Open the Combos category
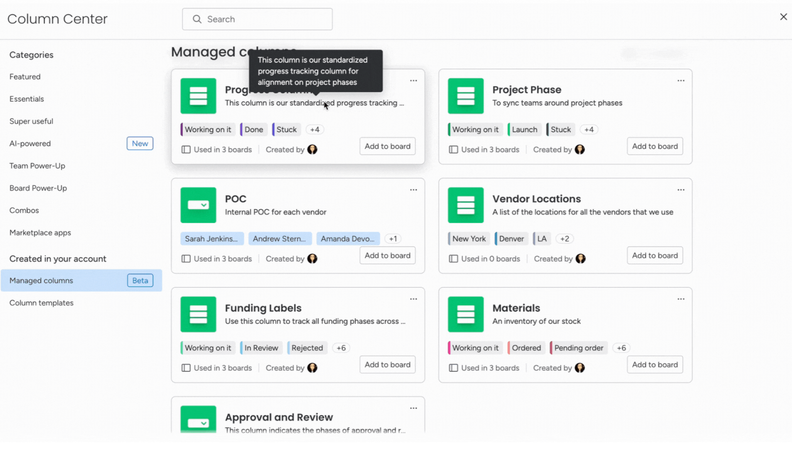Image resolution: width=792 pixels, height=451 pixels. [x=24, y=210]
